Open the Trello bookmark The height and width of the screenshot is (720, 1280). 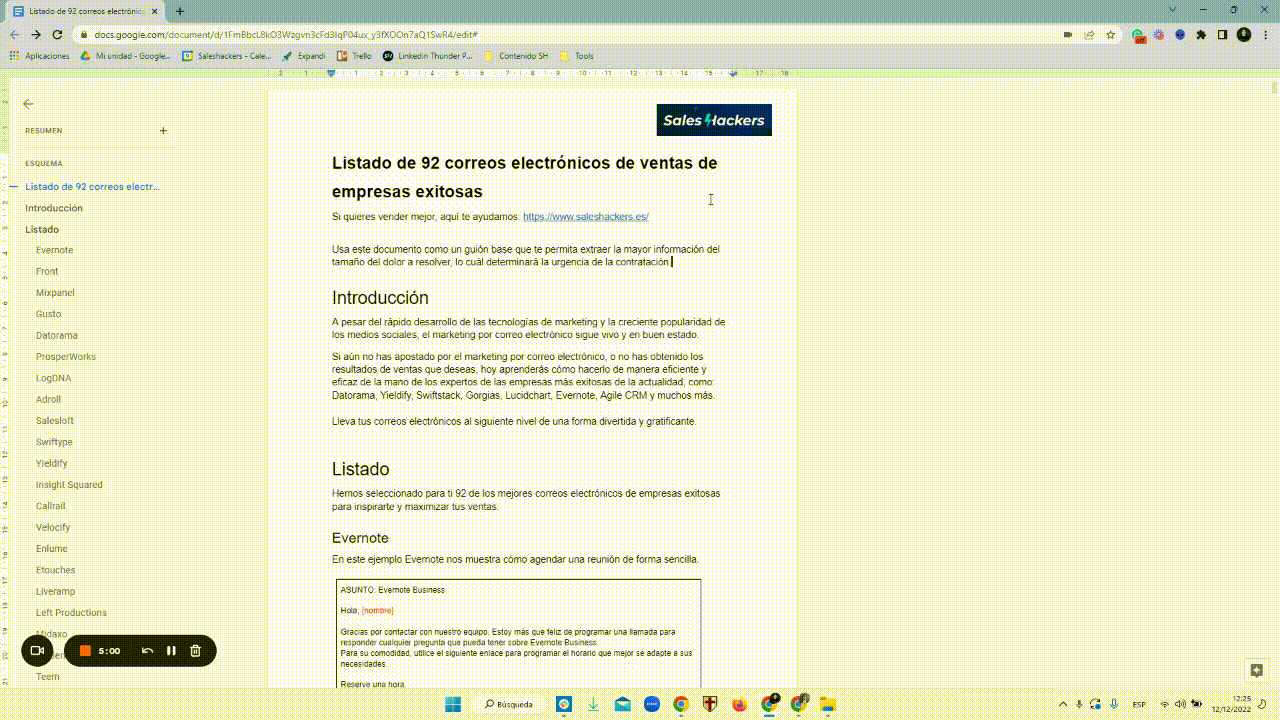(x=354, y=56)
